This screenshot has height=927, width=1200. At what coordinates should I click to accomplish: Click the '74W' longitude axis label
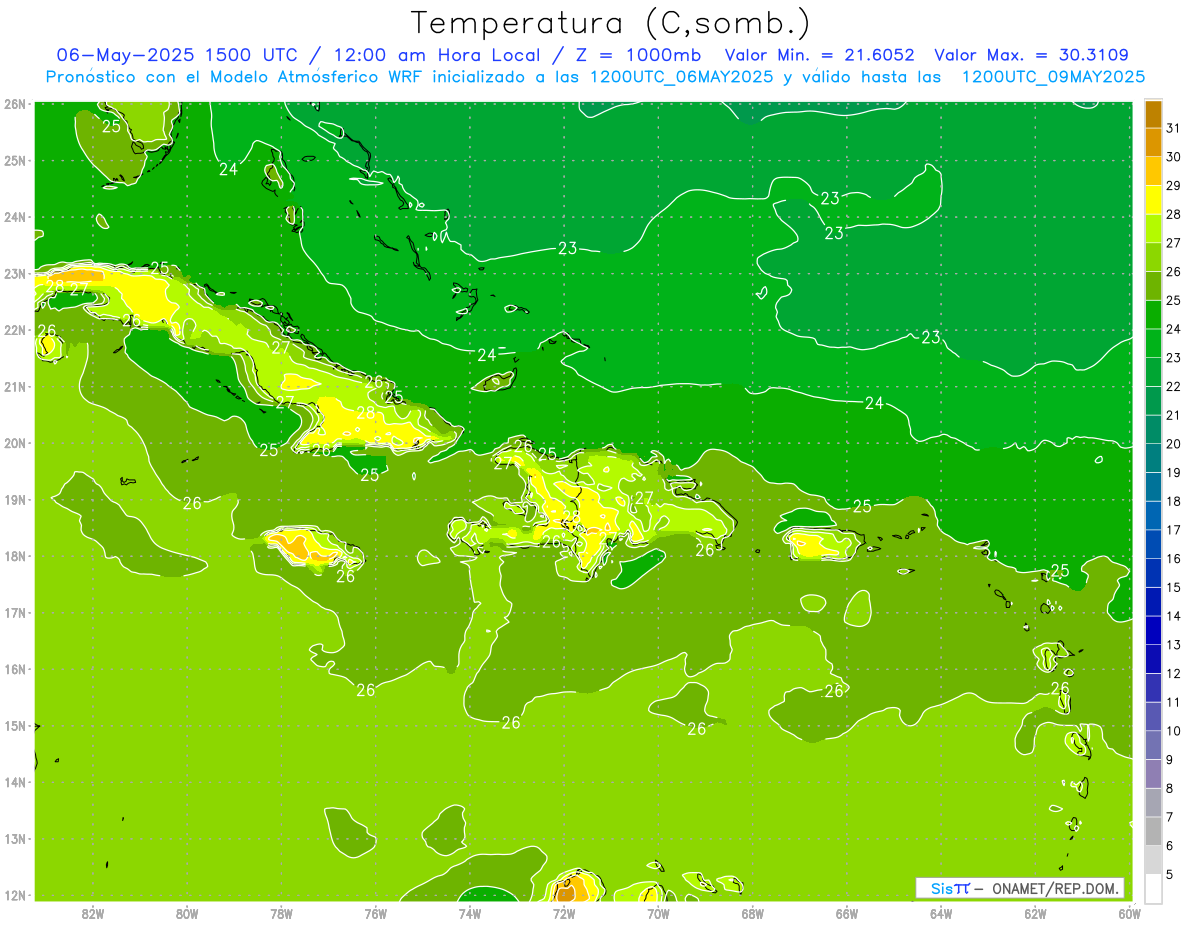[470, 913]
